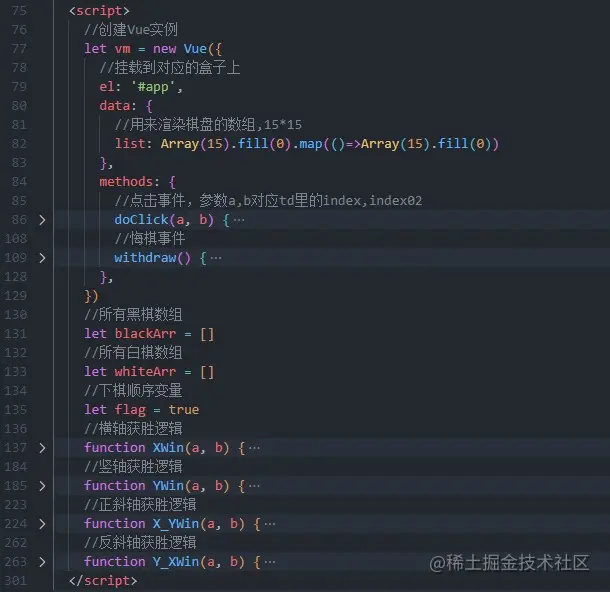Expand the Y_XWin function fold arrow
This screenshot has height=592, width=610.
pos(42,562)
